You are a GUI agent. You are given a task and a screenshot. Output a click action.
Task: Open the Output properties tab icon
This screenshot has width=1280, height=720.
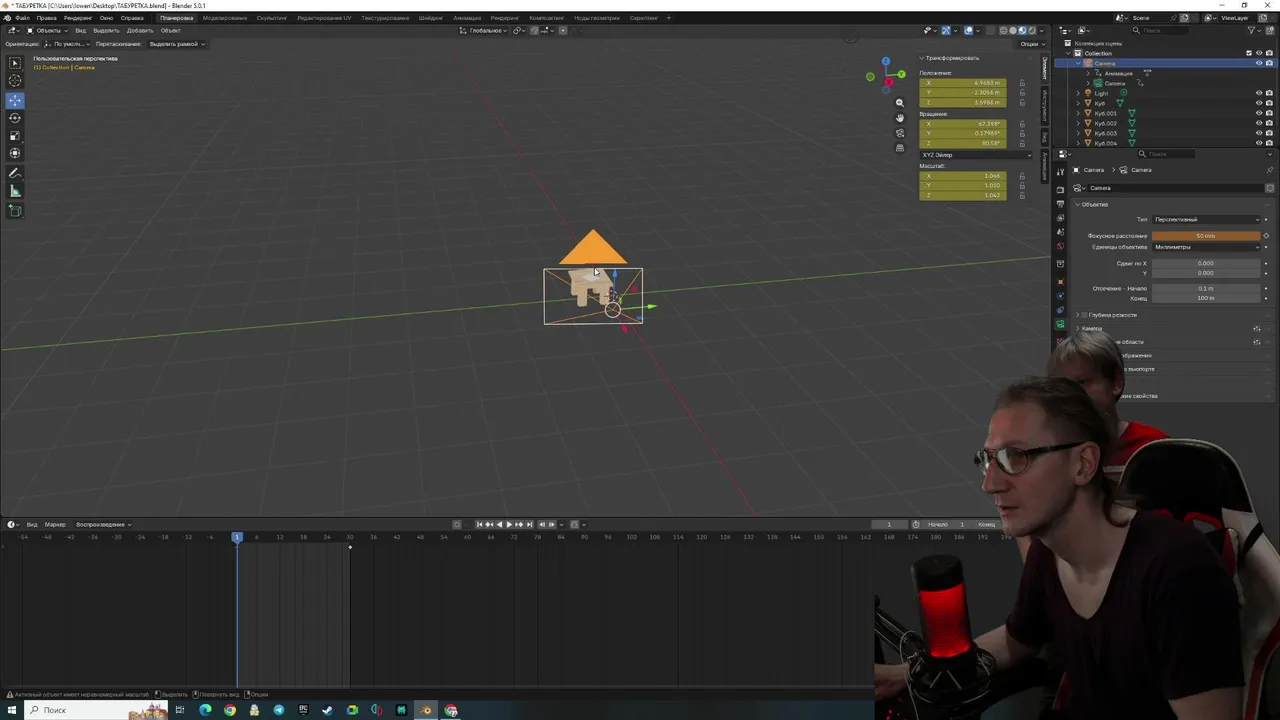[1061, 204]
